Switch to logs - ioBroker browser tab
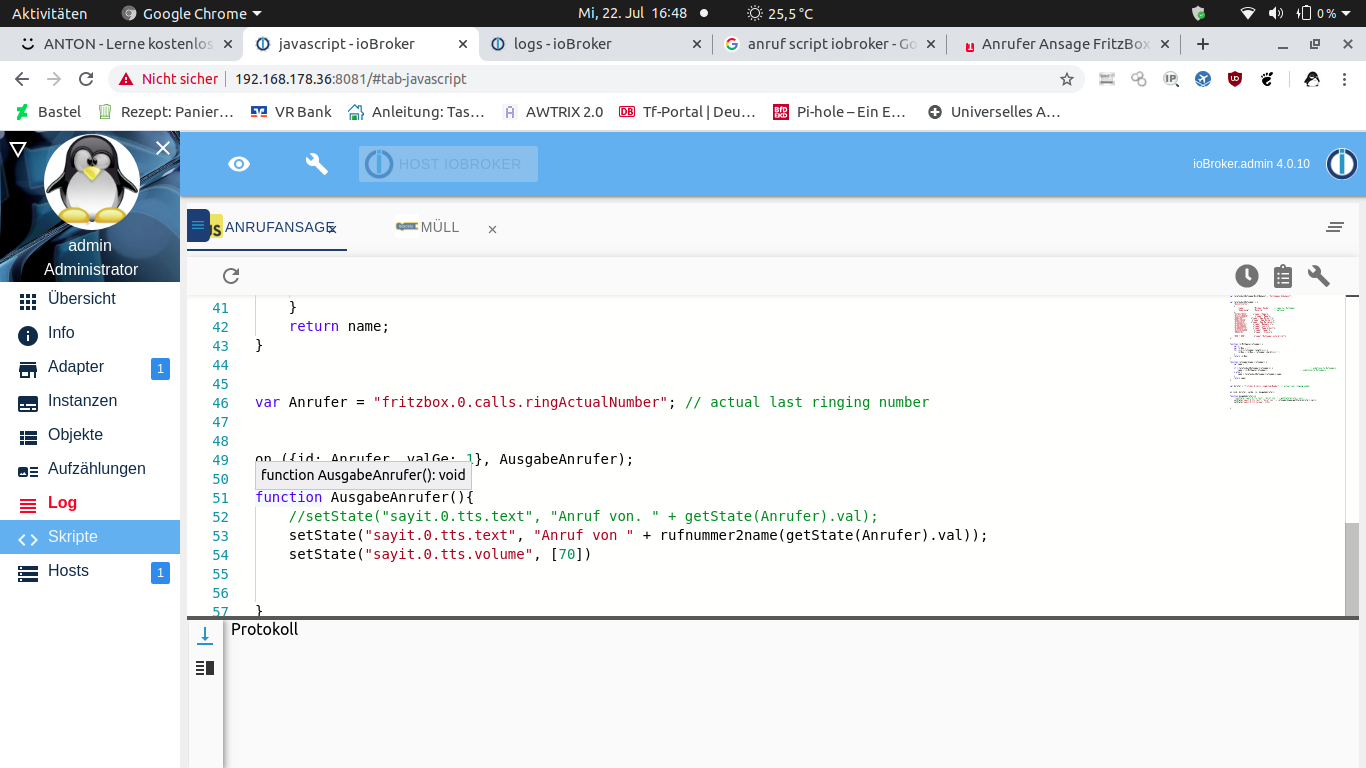 (595, 44)
